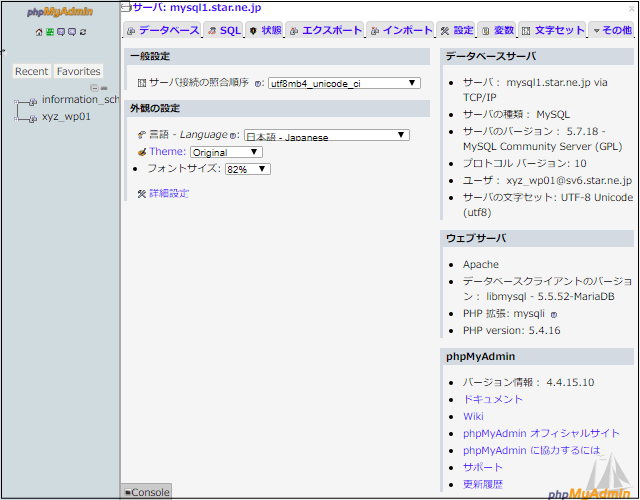
Task: Switch to the データベース tab
Action: click(x=162, y=30)
